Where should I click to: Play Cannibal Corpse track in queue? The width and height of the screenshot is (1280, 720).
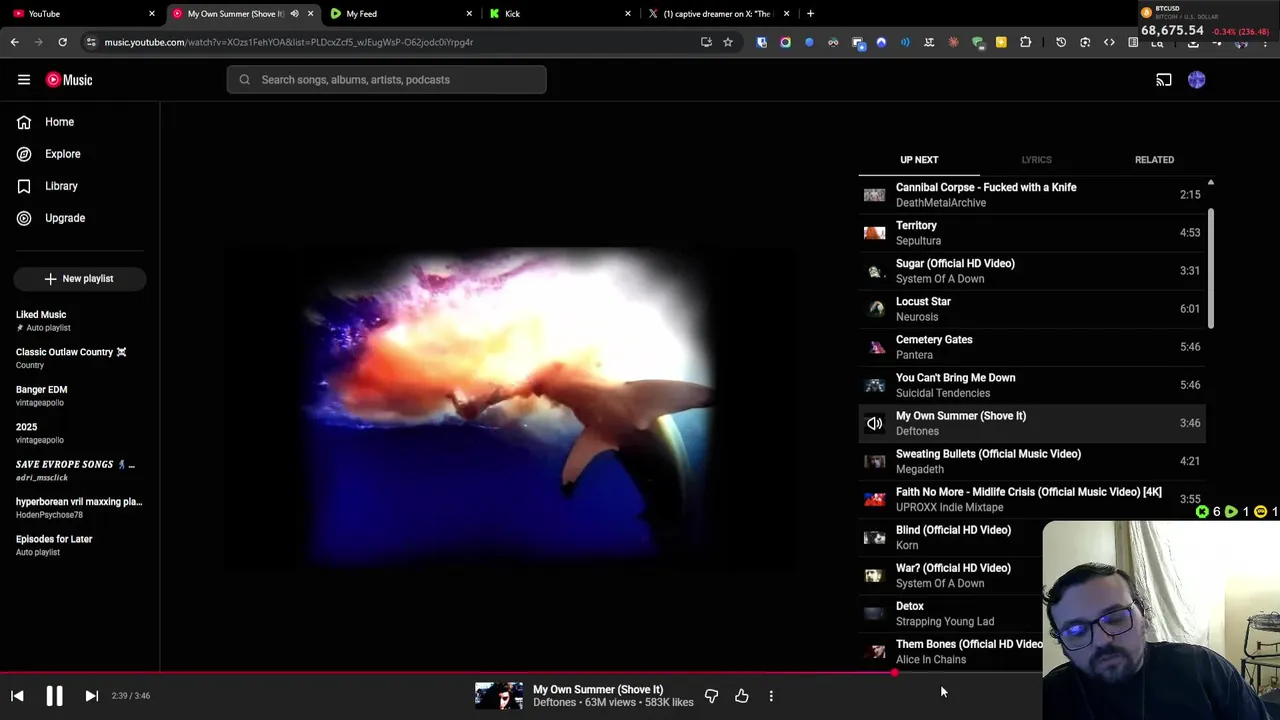[x=1032, y=195]
